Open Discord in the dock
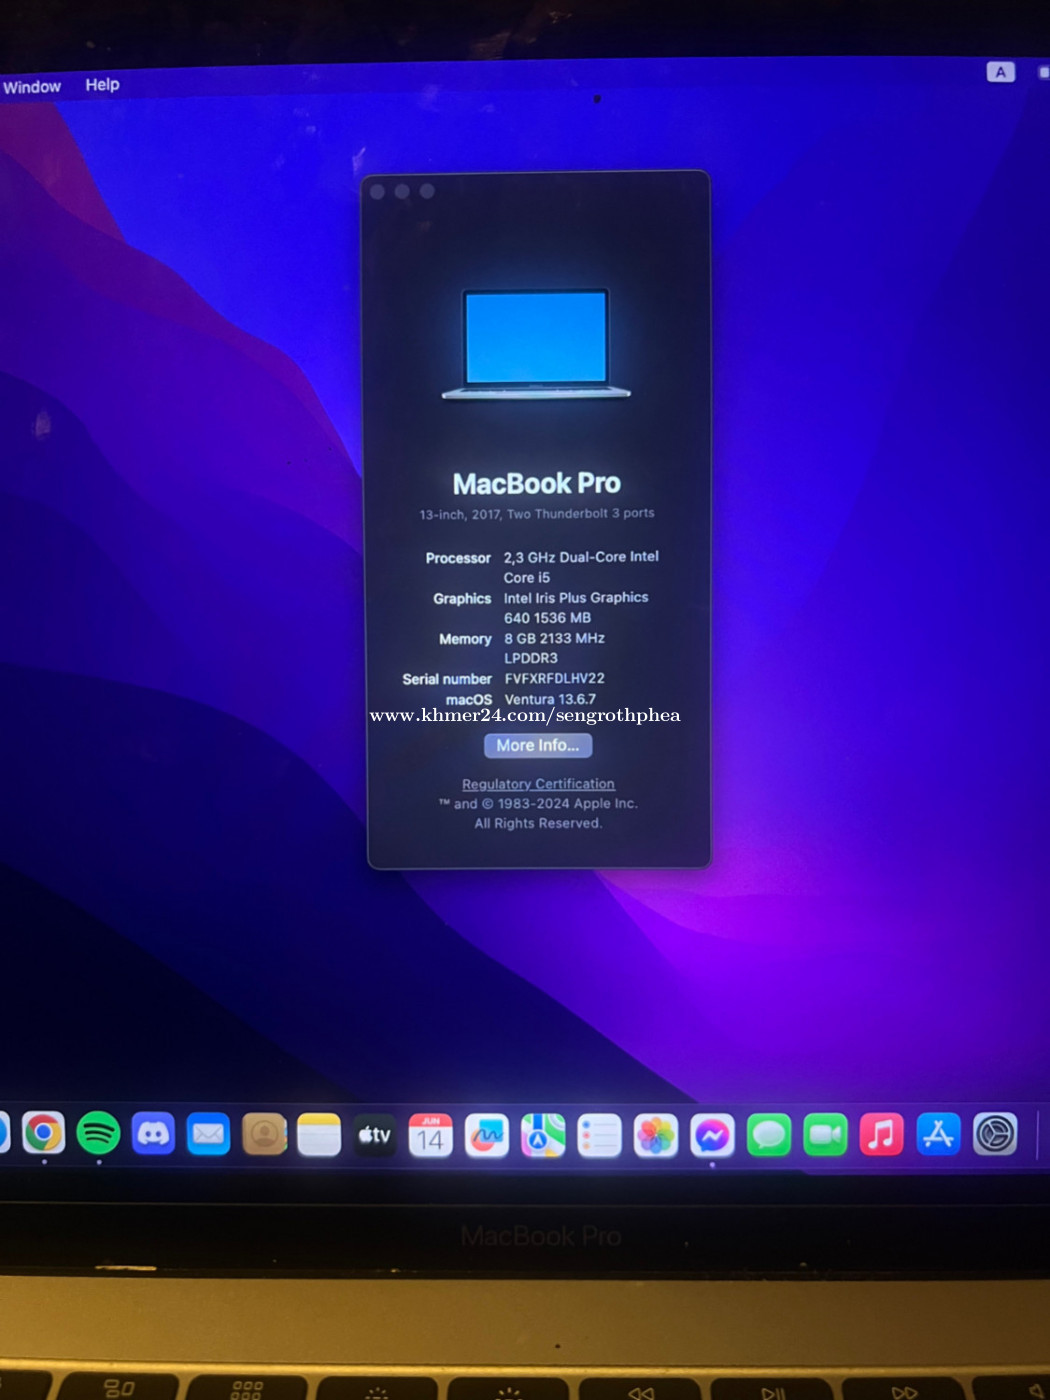The image size is (1050, 1400). pos(153,1134)
